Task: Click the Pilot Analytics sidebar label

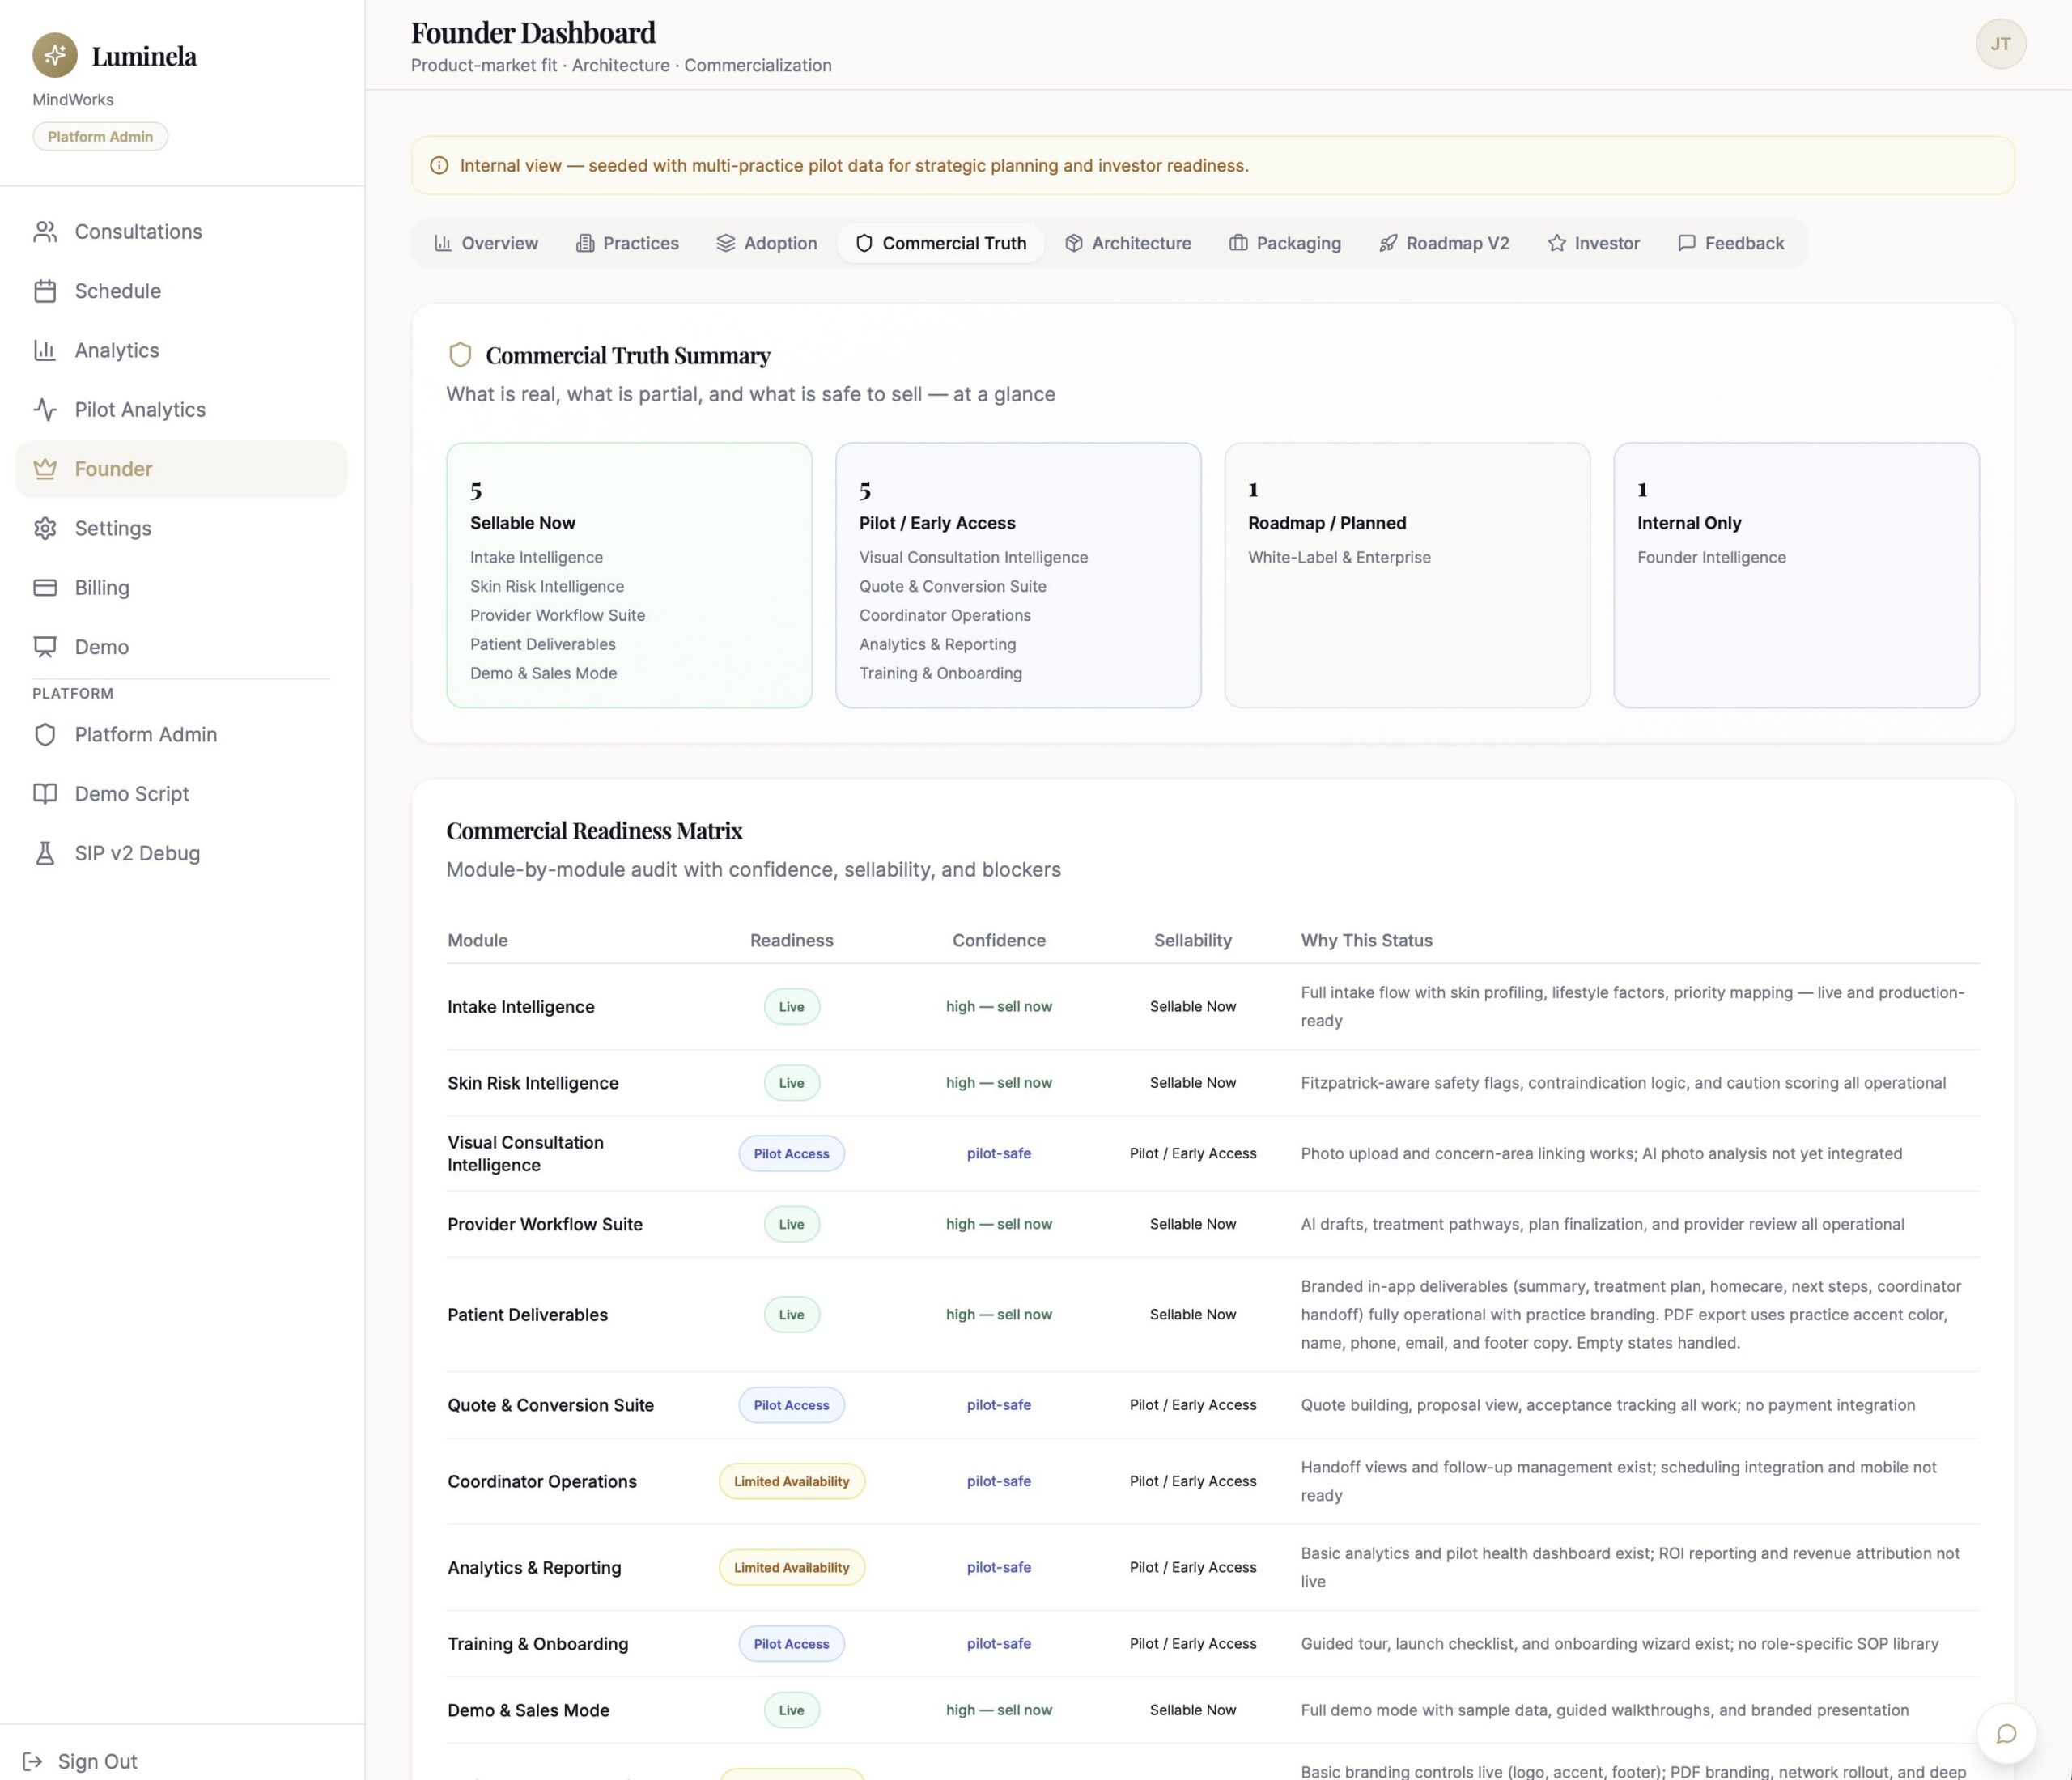Action: pyautogui.click(x=140, y=410)
